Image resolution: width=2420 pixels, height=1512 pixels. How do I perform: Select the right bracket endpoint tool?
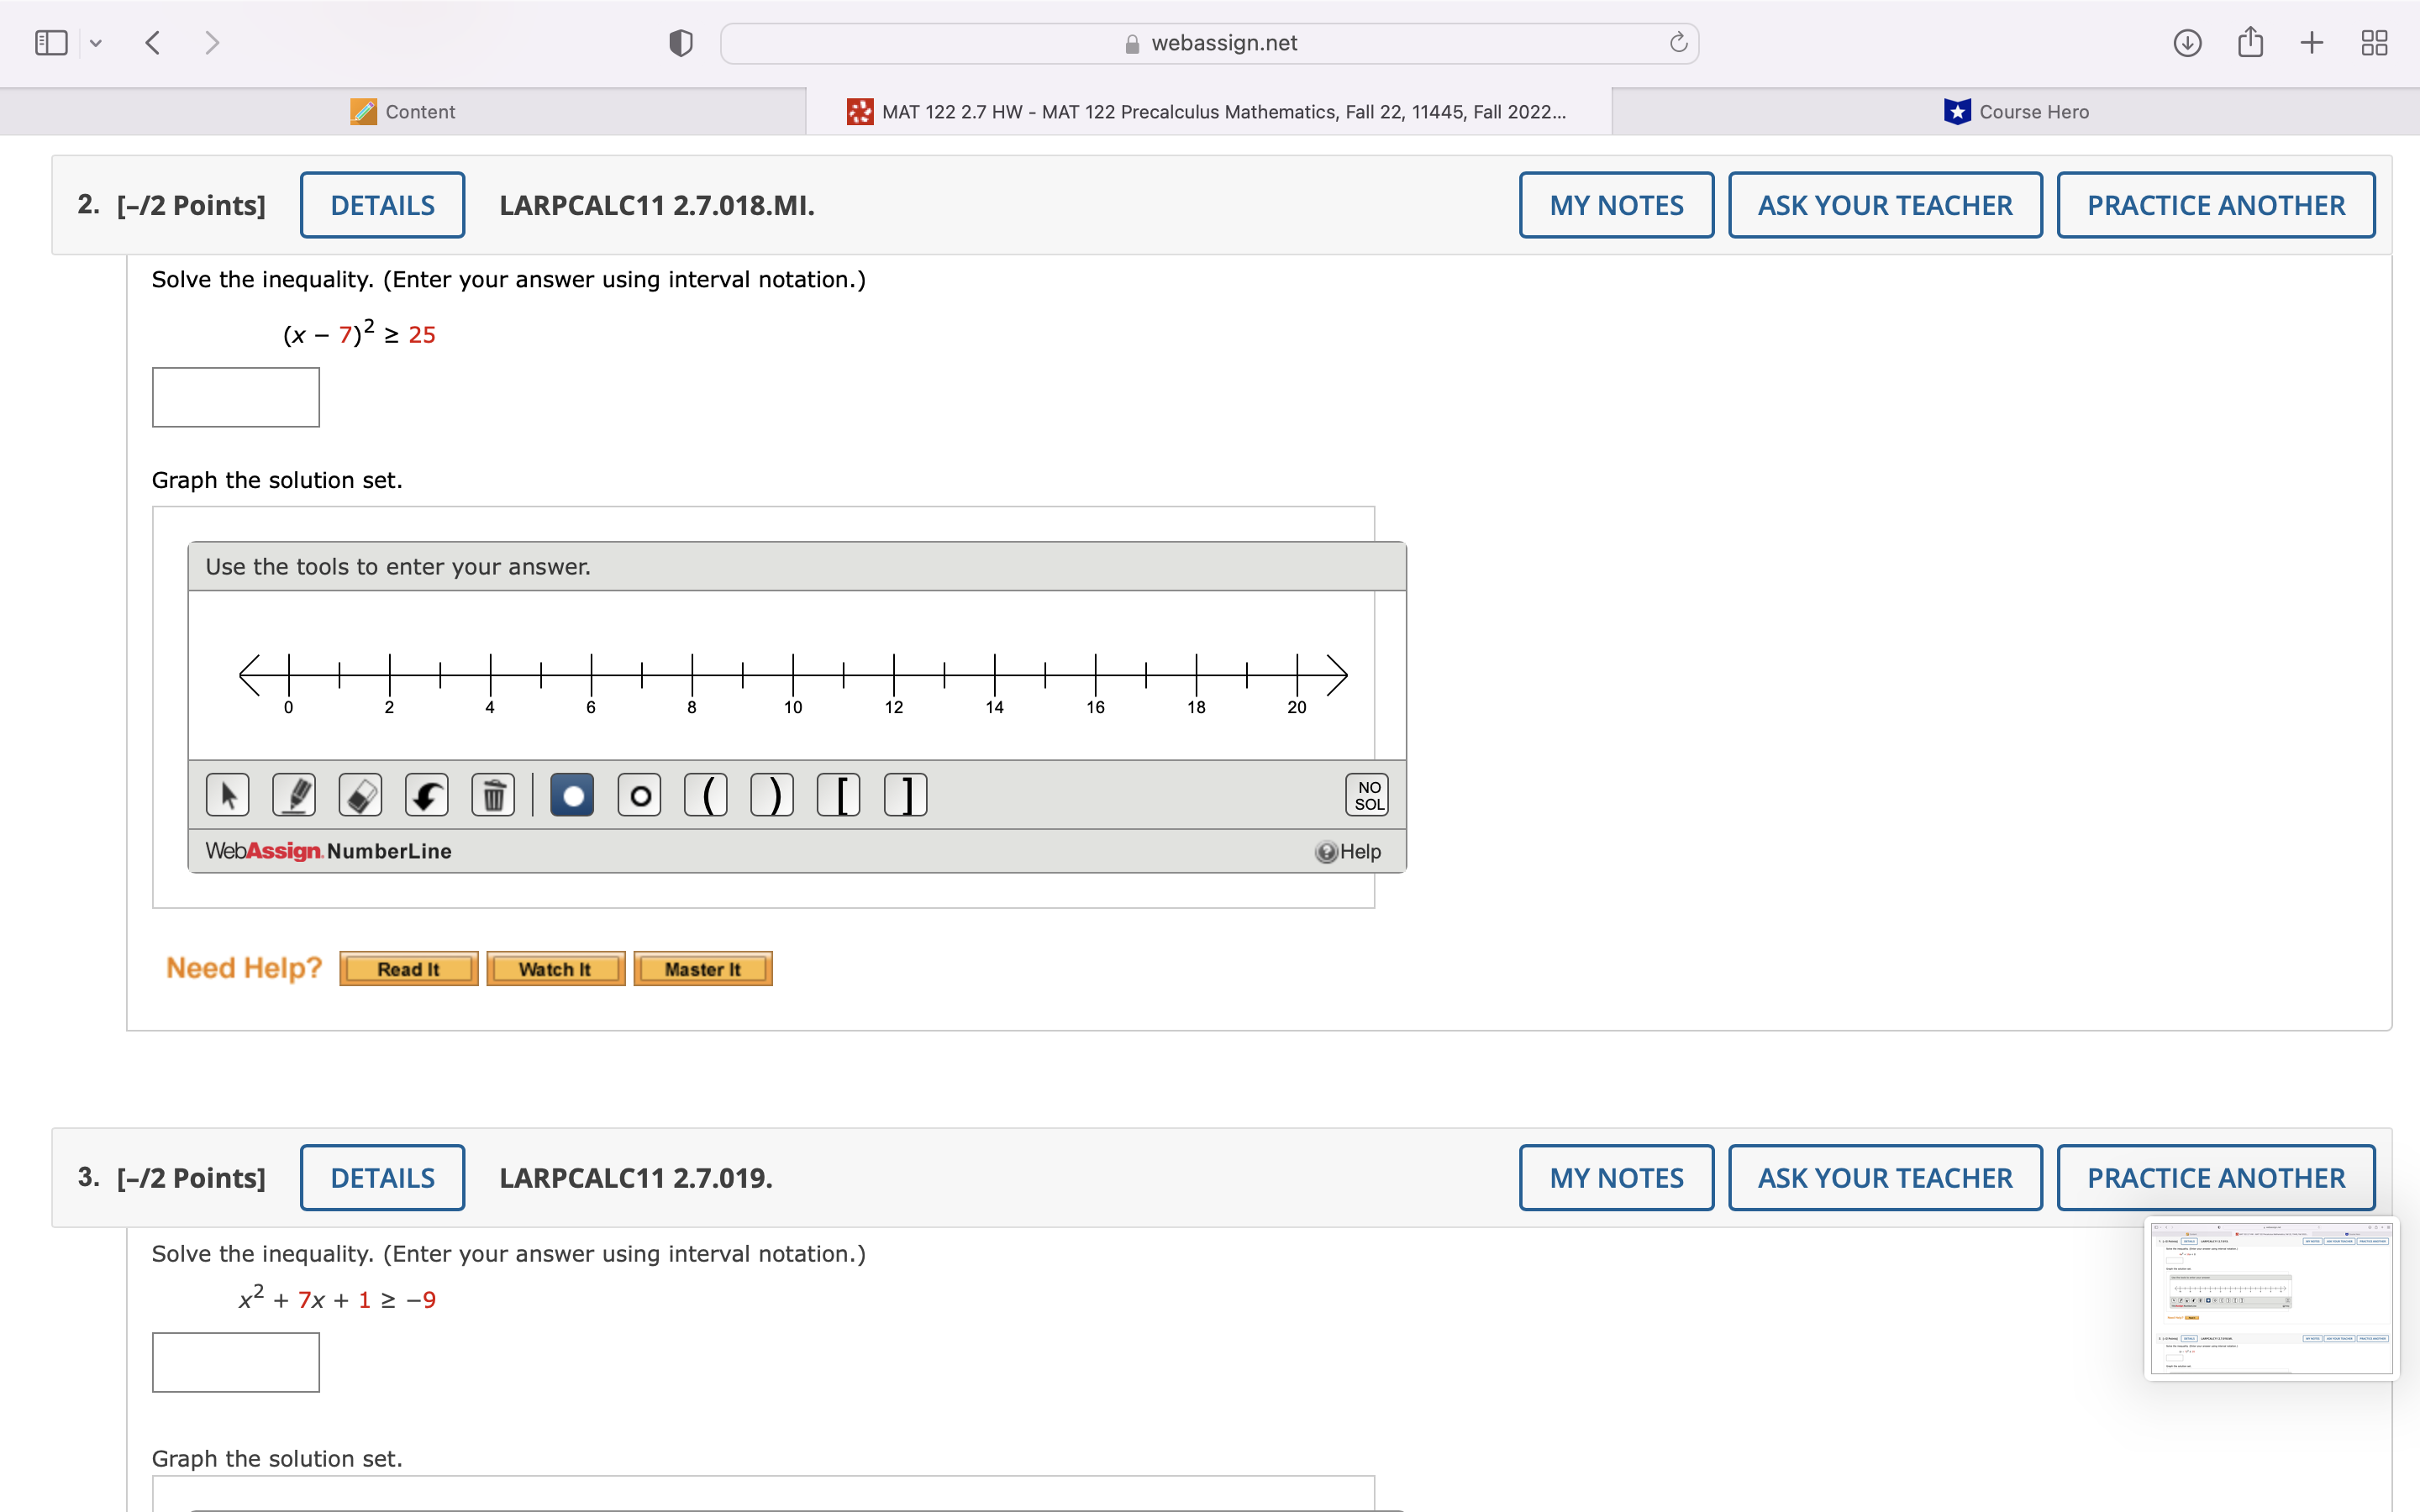point(905,794)
